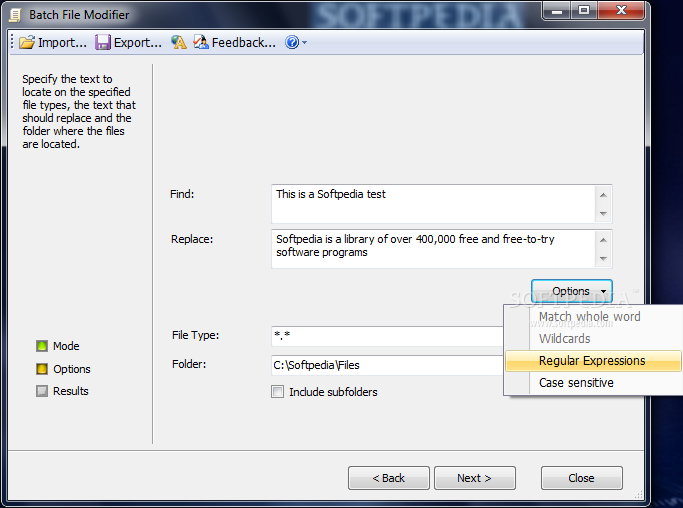Click Find box scroll up arrow
The height and width of the screenshot is (508, 683).
603,195
